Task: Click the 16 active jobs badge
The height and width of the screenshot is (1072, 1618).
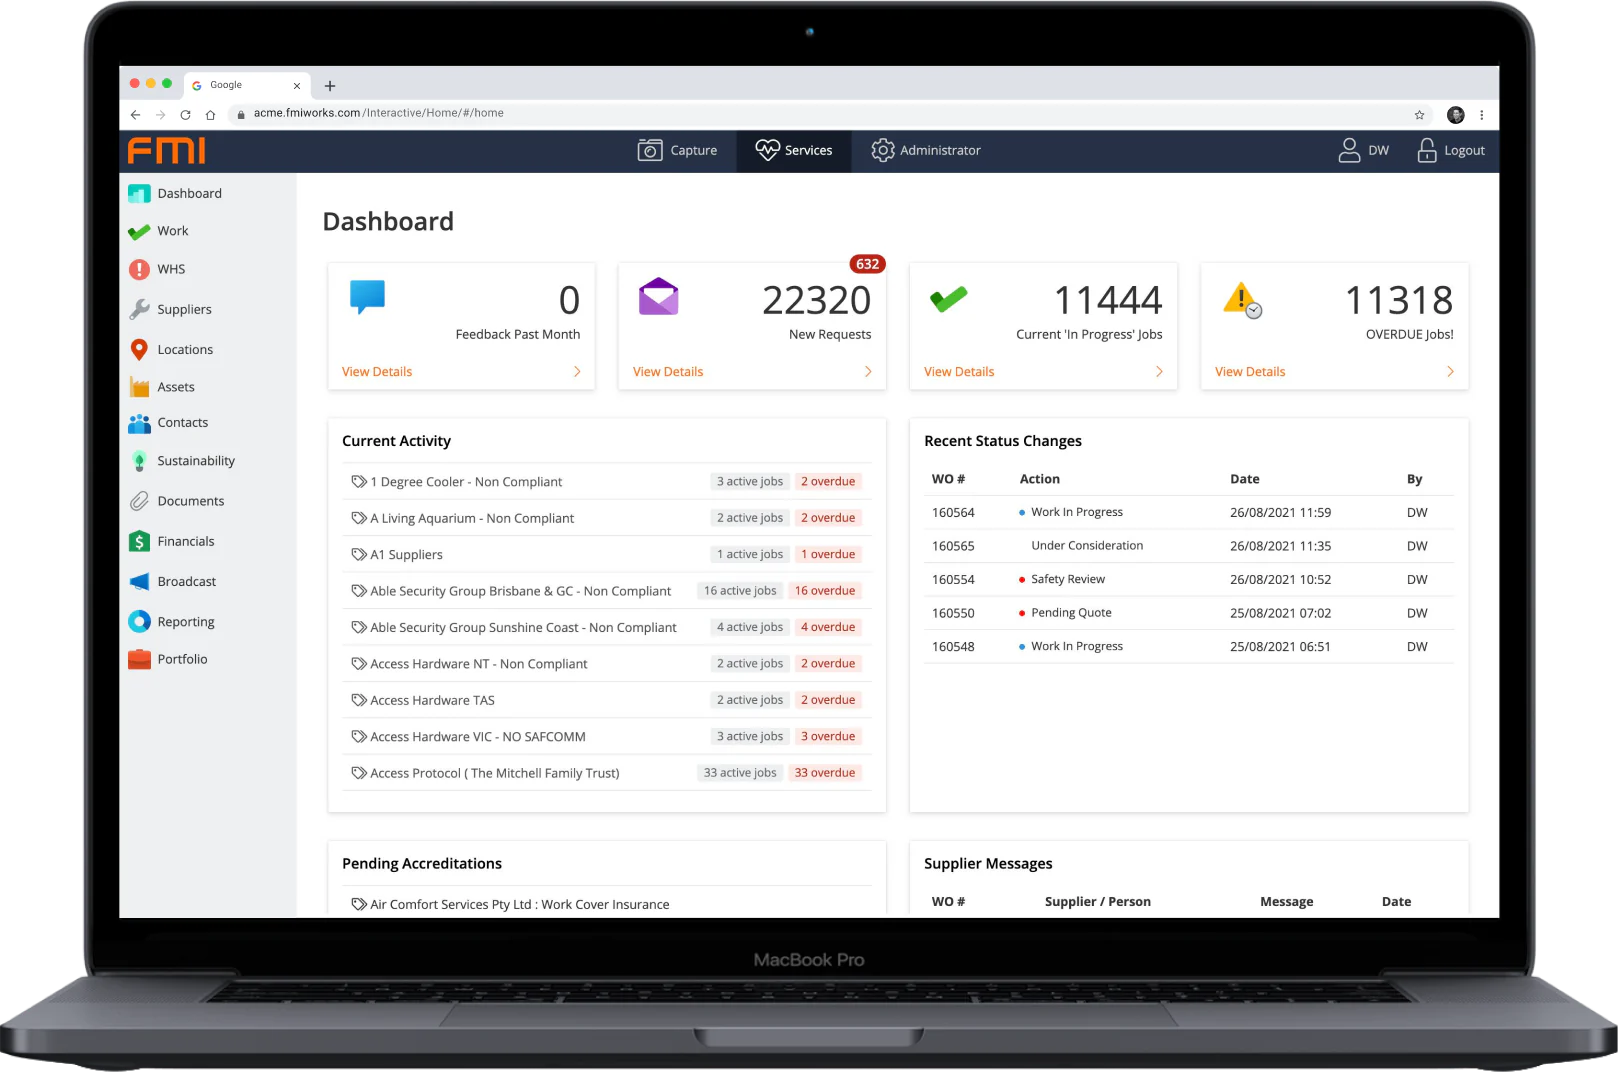Action: [x=740, y=591]
